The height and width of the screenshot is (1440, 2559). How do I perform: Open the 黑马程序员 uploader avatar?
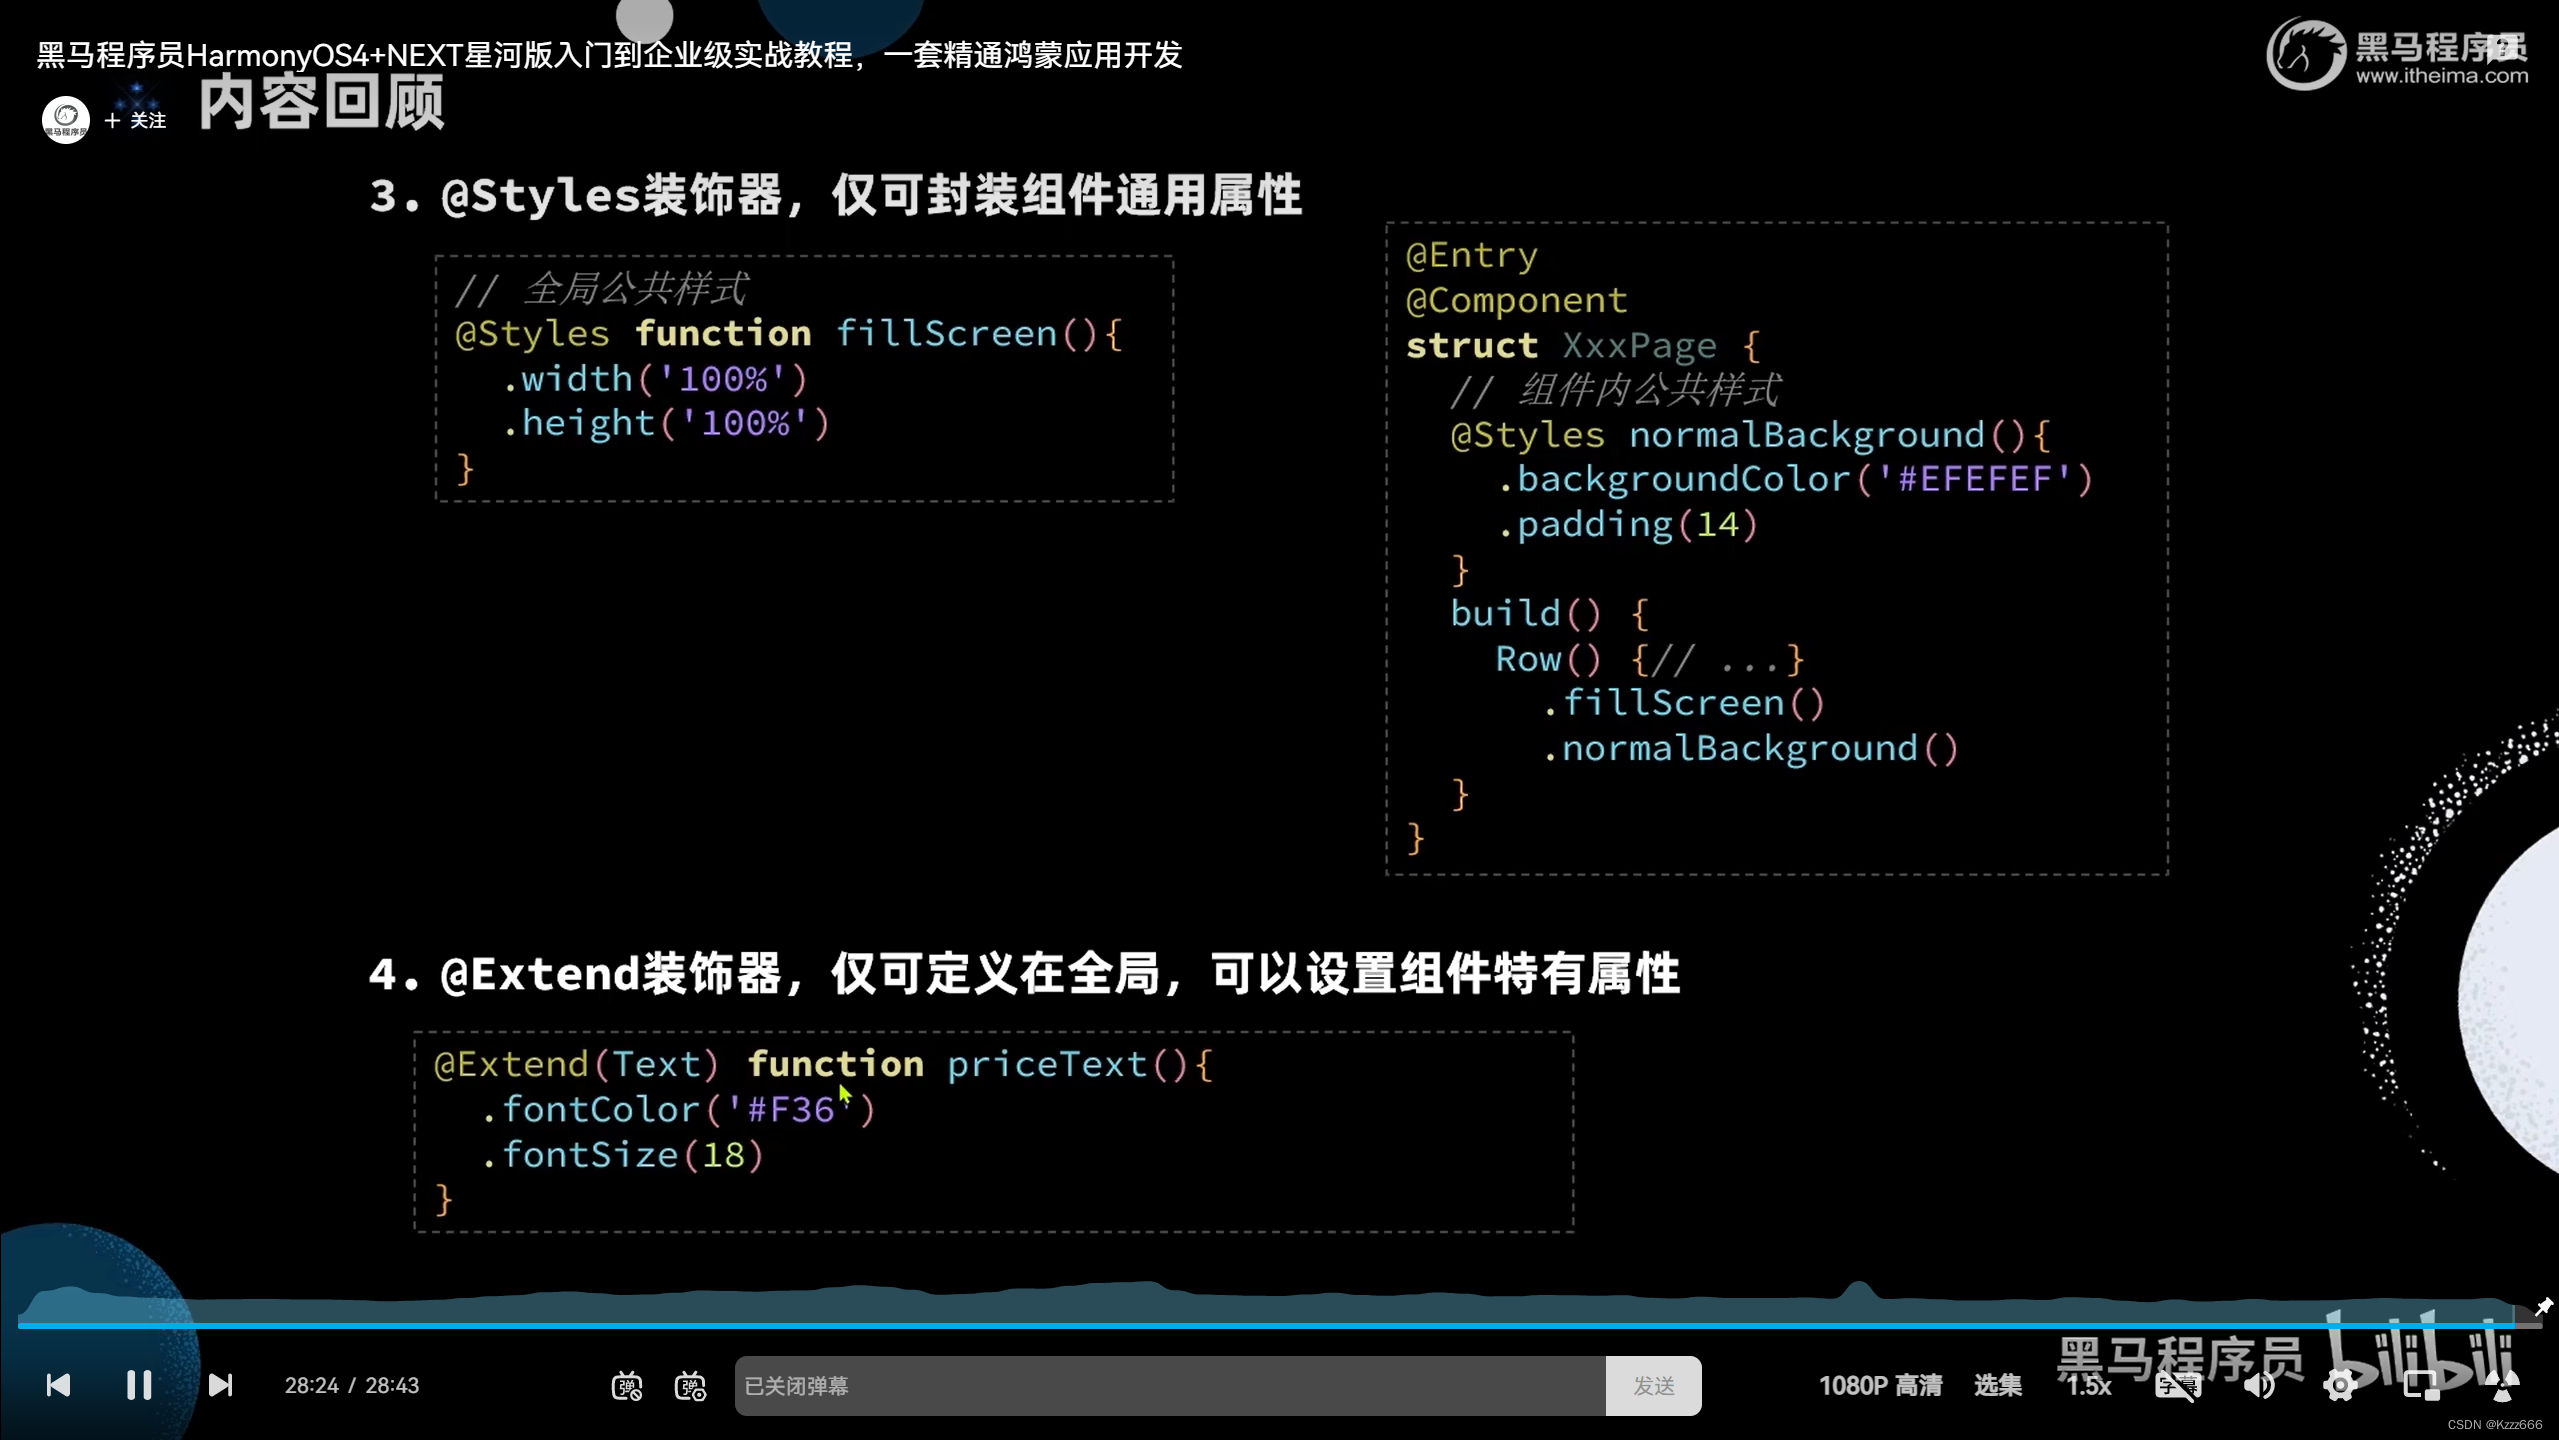pos(66,120)
